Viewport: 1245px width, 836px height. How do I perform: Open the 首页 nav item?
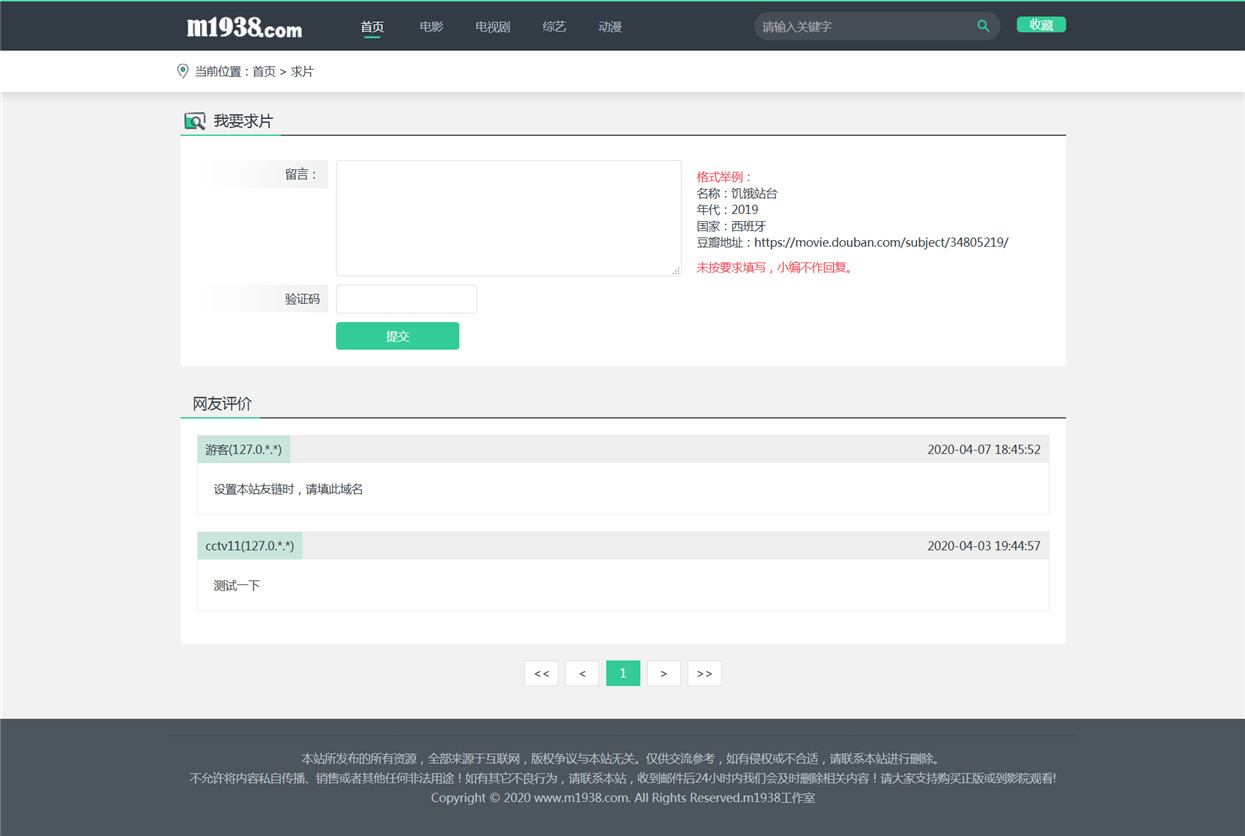372,27
